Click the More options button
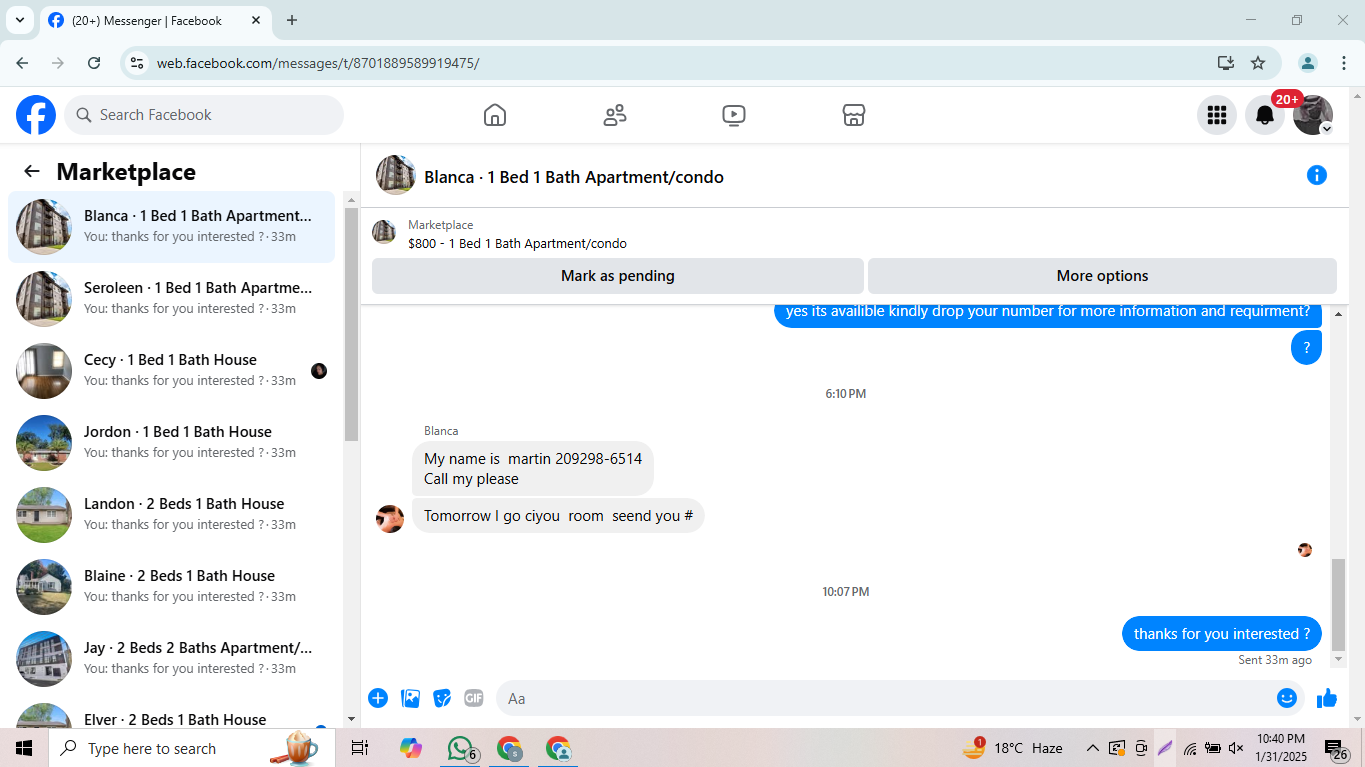The width and height of the screenshot is (1365, 767). tap(1102, 276)
